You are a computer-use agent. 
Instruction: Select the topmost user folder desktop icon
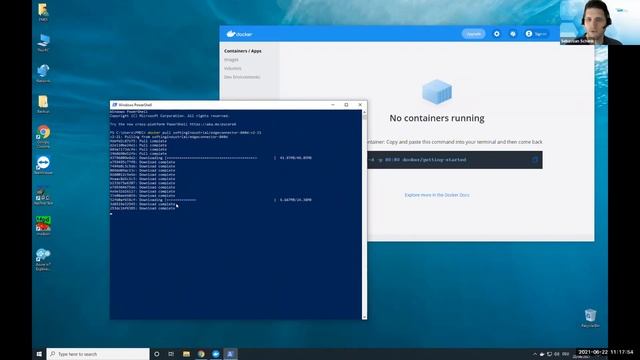(43, 12)
